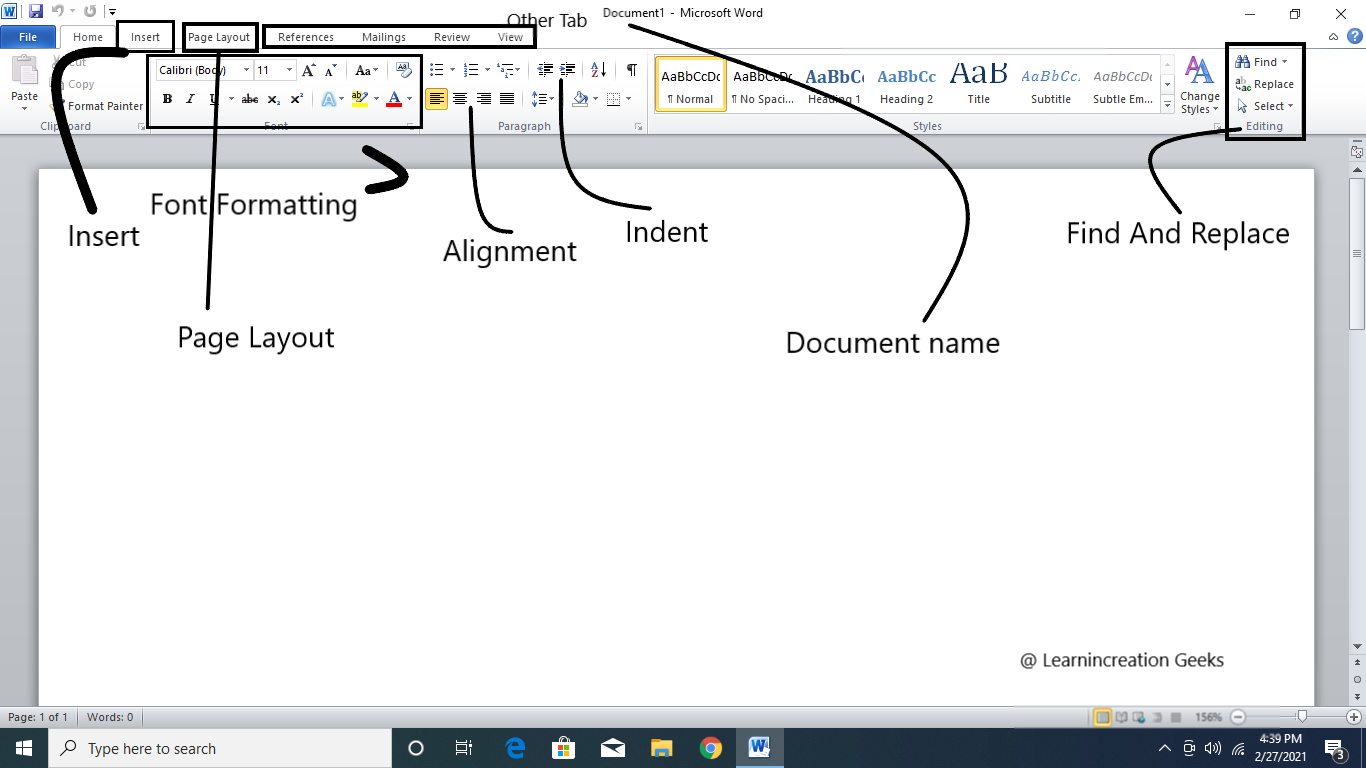
Task: Toggle Bold formatting
Action: pos(167,99)
